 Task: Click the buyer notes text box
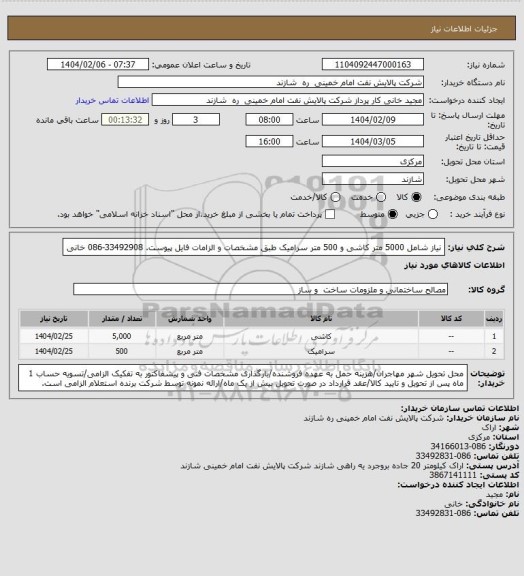point(243,378)
